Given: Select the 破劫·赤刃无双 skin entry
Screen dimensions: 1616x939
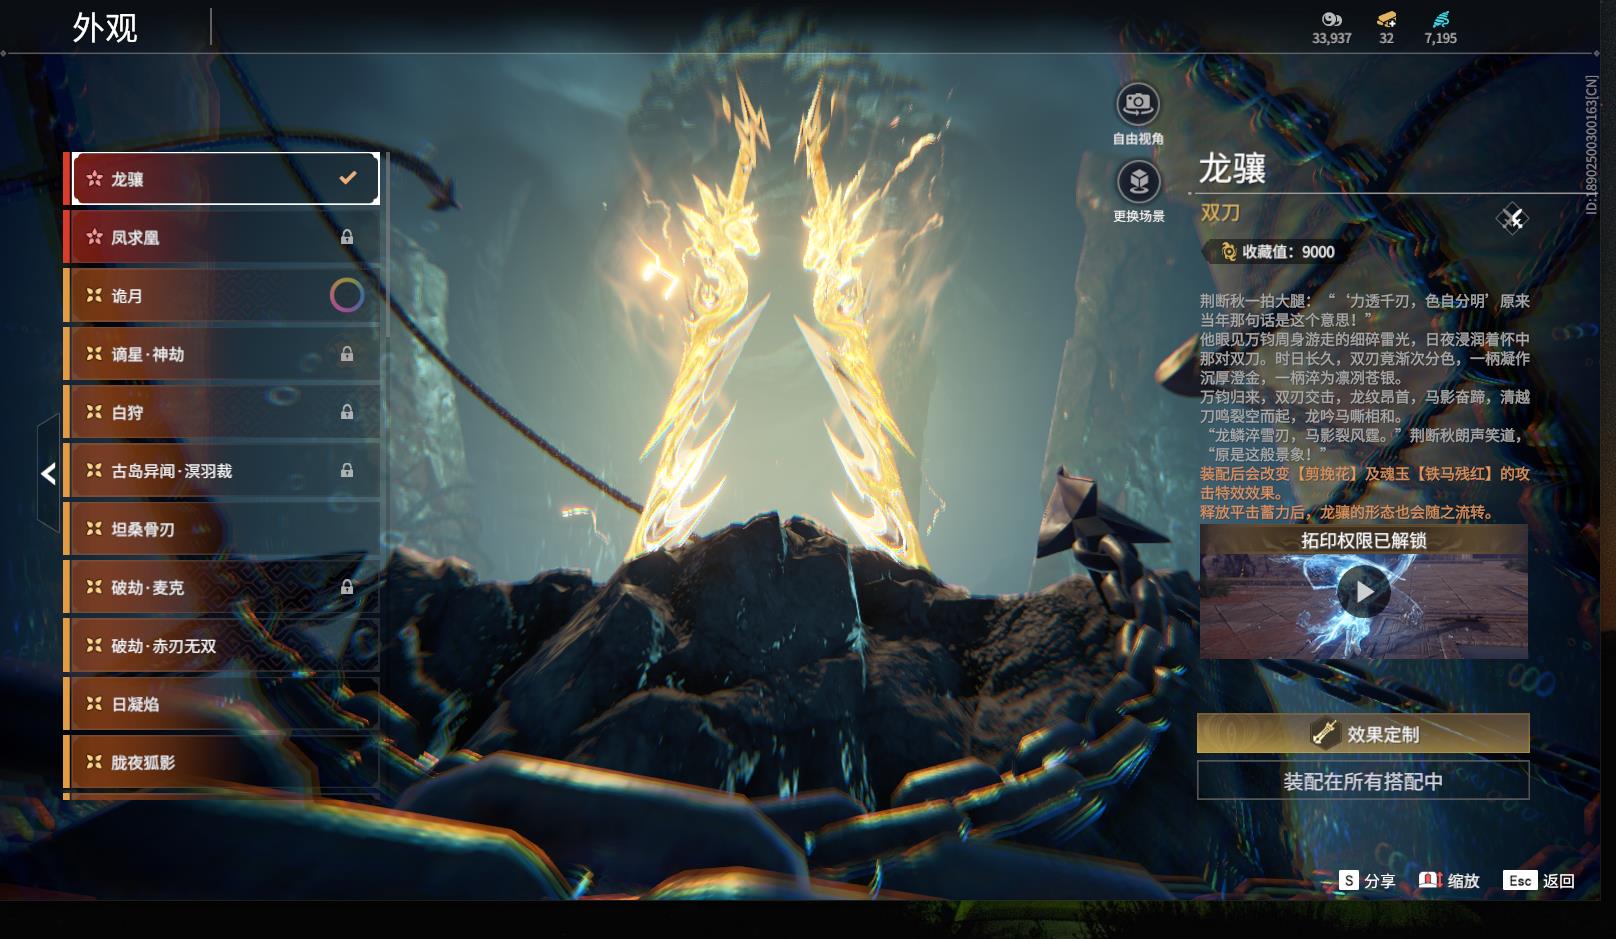Looking at the screenshot, I should coord(226,646).
